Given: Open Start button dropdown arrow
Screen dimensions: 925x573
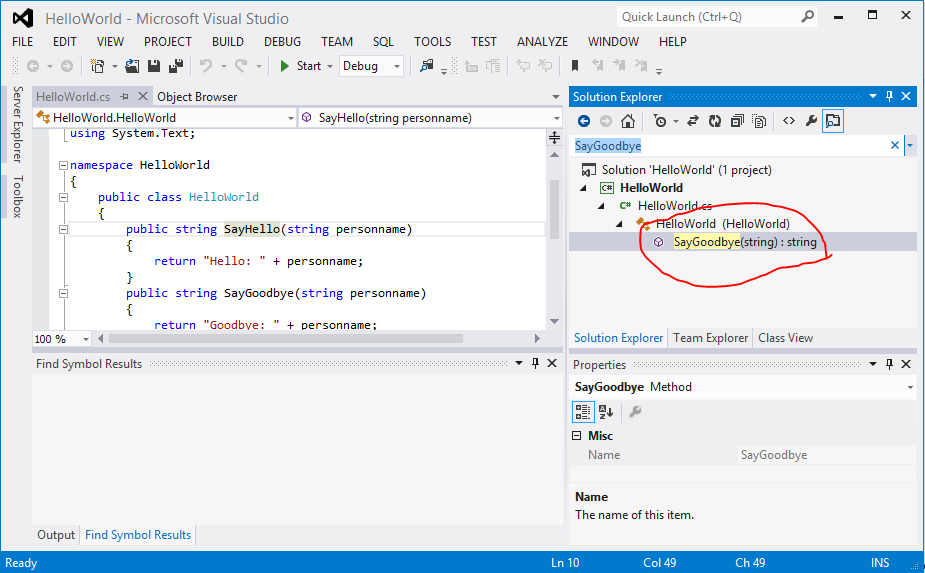Looking at the screenshot, I should (x=330, y=66).
